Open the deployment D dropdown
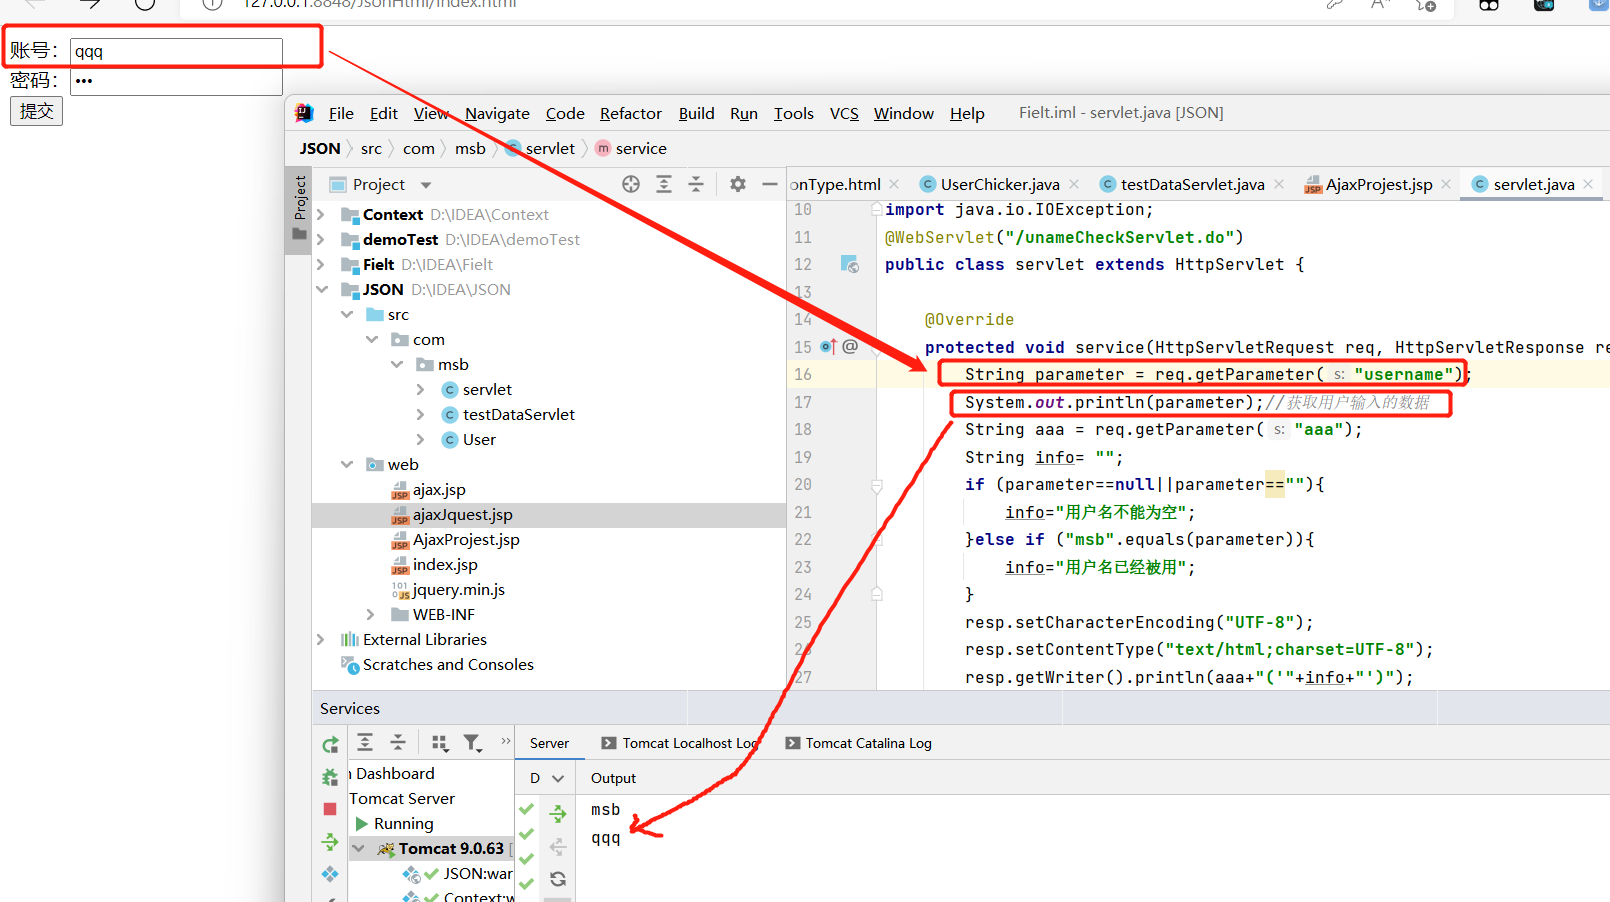The width and height of the screenshot is (1610, 902). pyautogui.click(x=547, y=778)
